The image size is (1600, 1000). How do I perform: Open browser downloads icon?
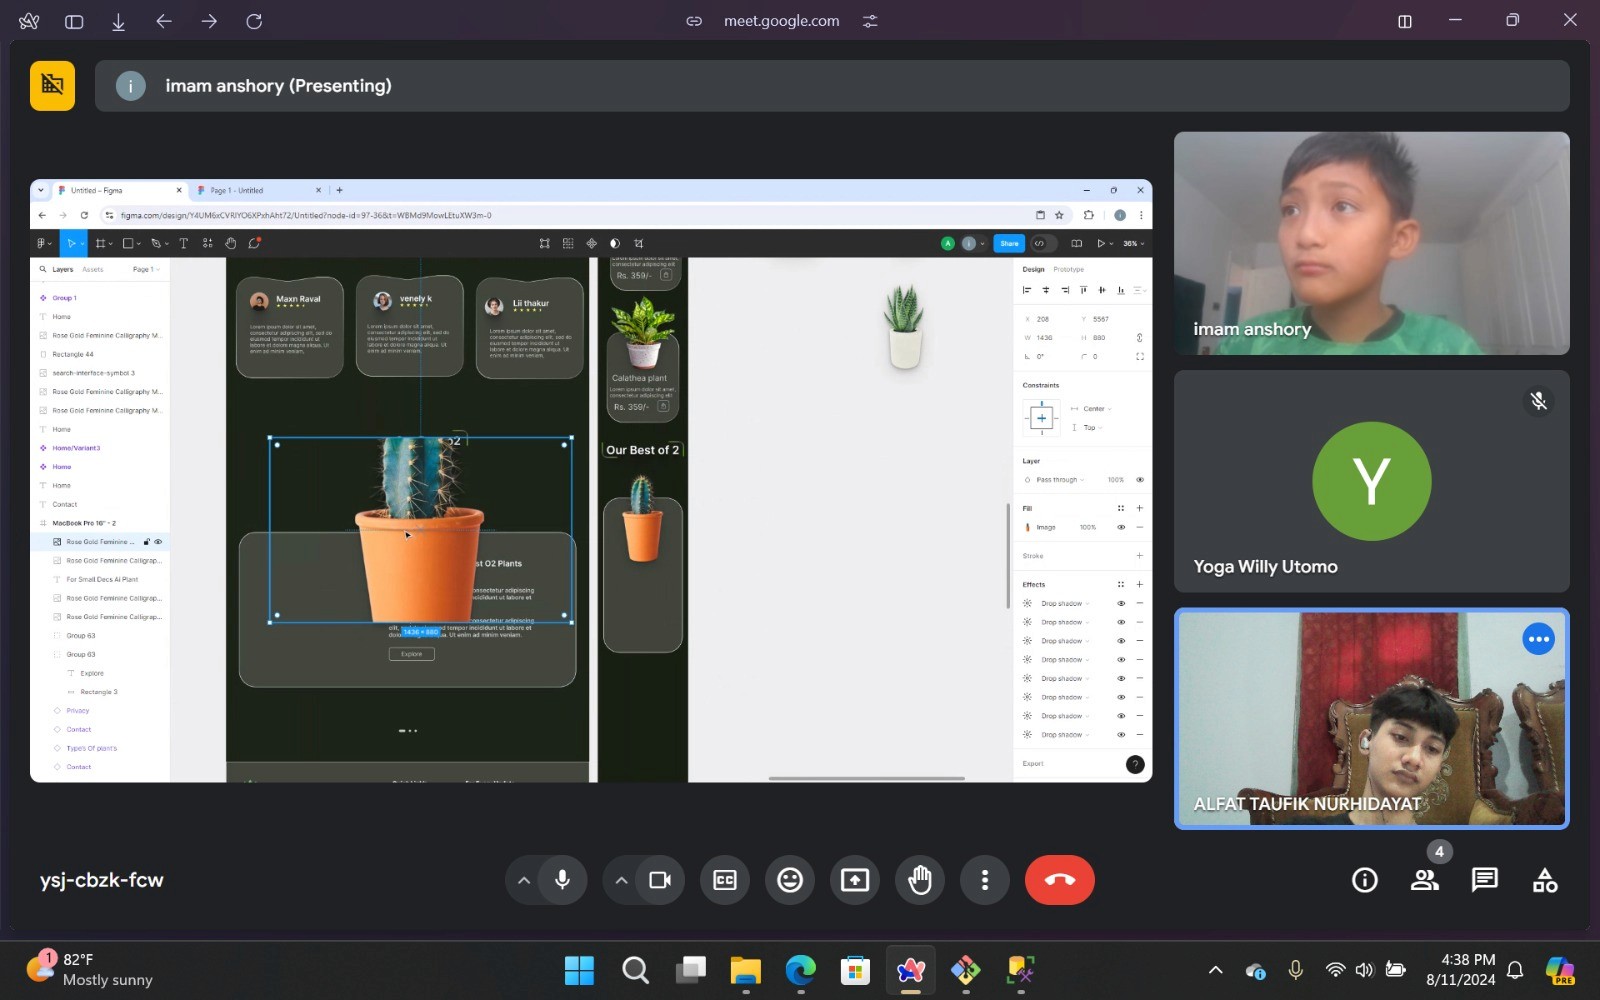(118, 21)
